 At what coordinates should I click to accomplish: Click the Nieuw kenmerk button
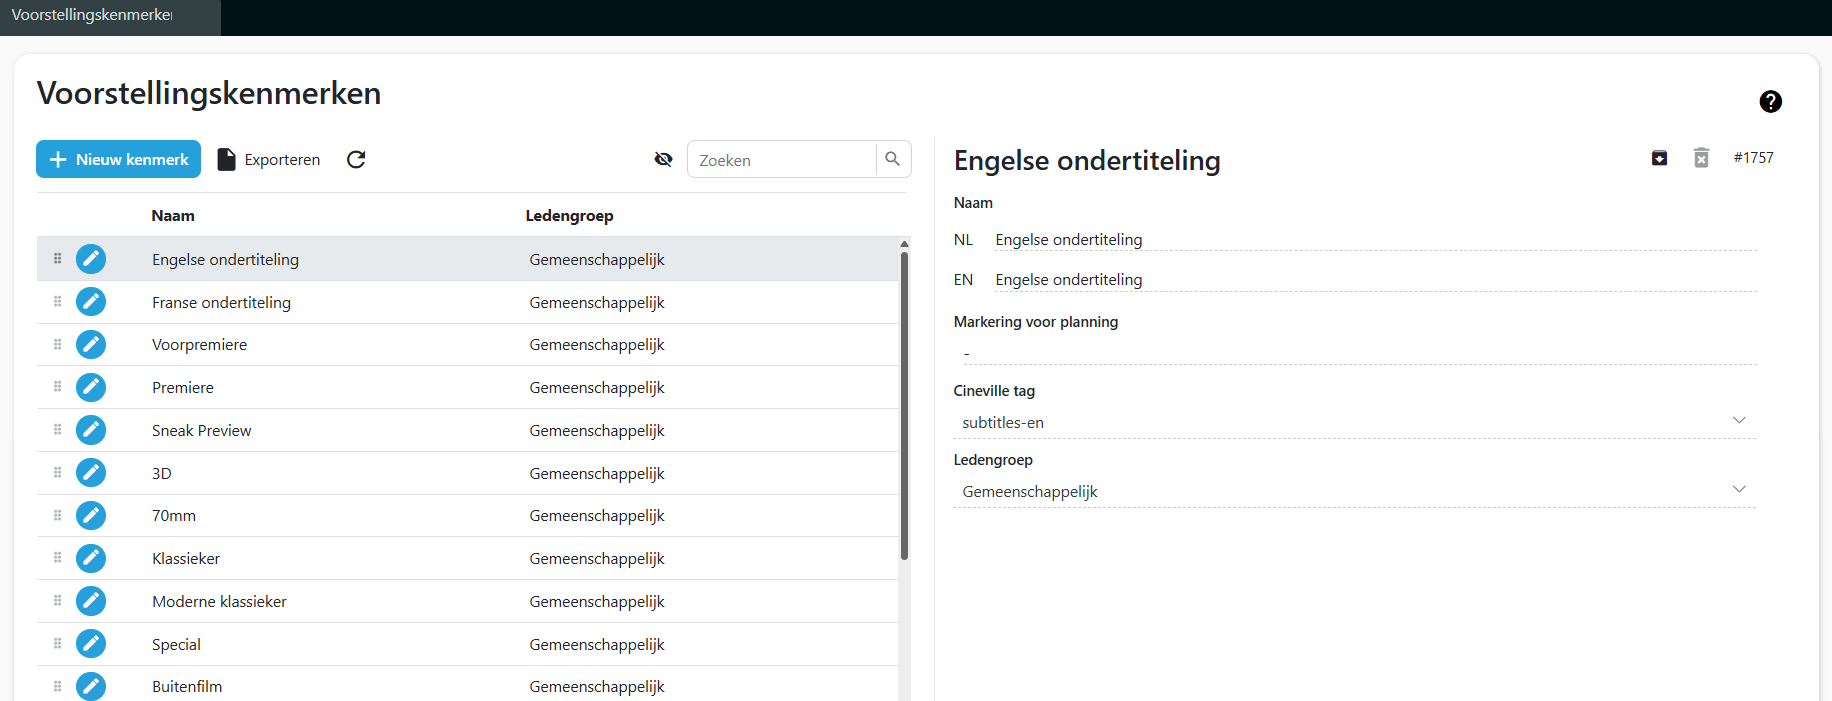118,160
